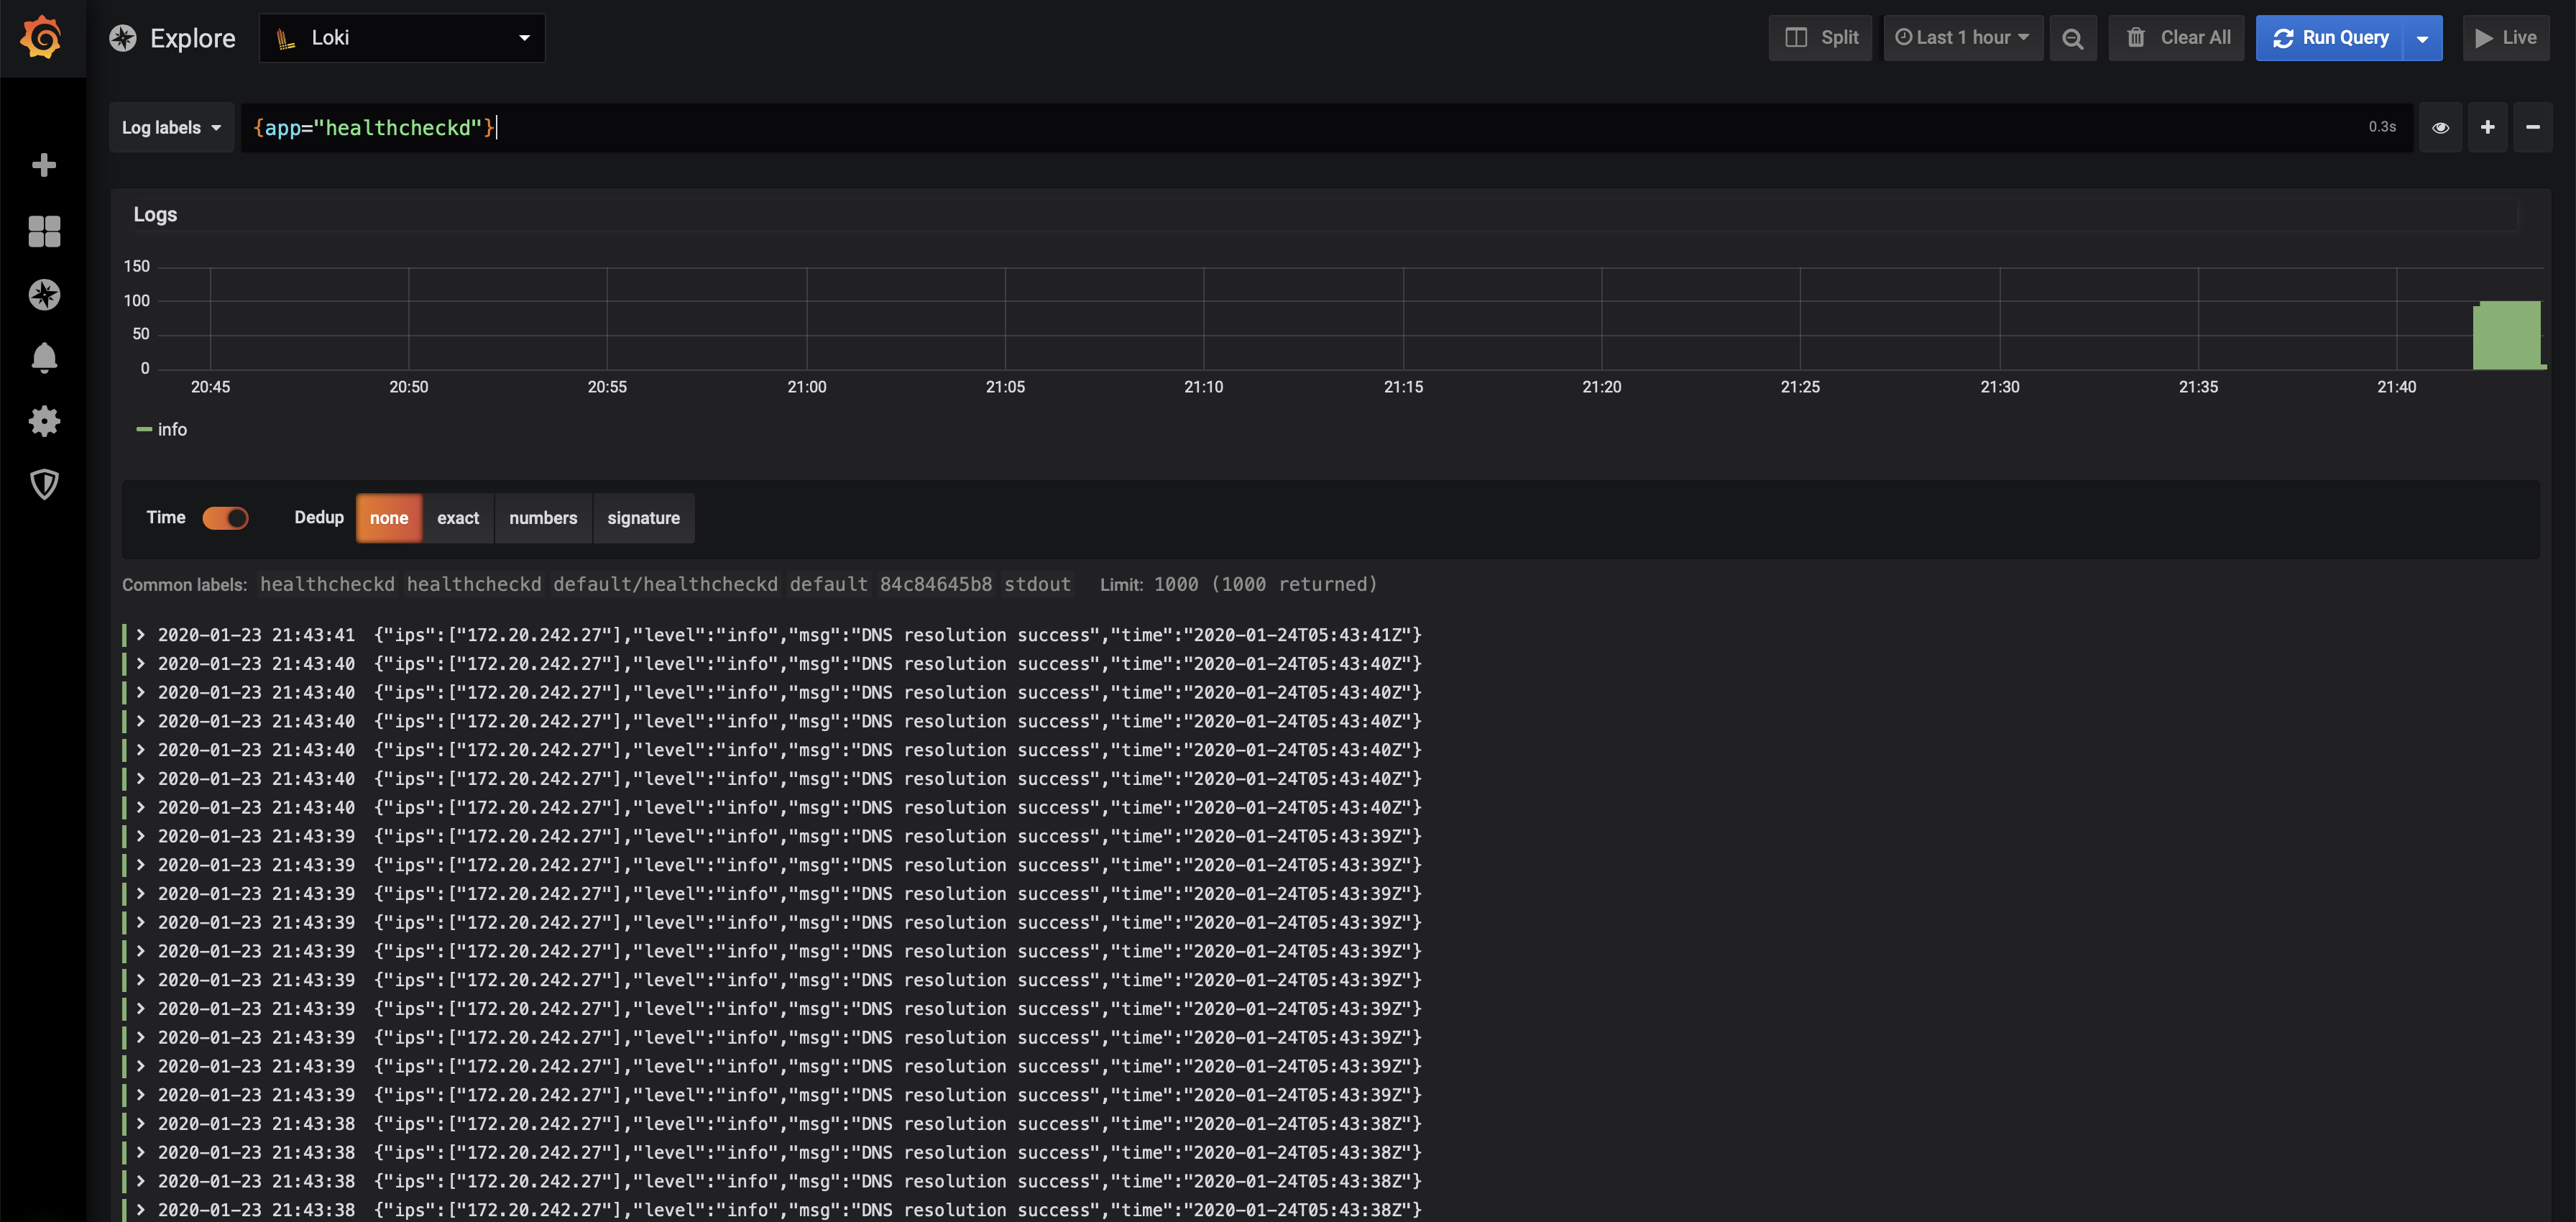Open Alerting bell icon in sidebar
Screen dimensions: 2576x1222
pos(44,358)
